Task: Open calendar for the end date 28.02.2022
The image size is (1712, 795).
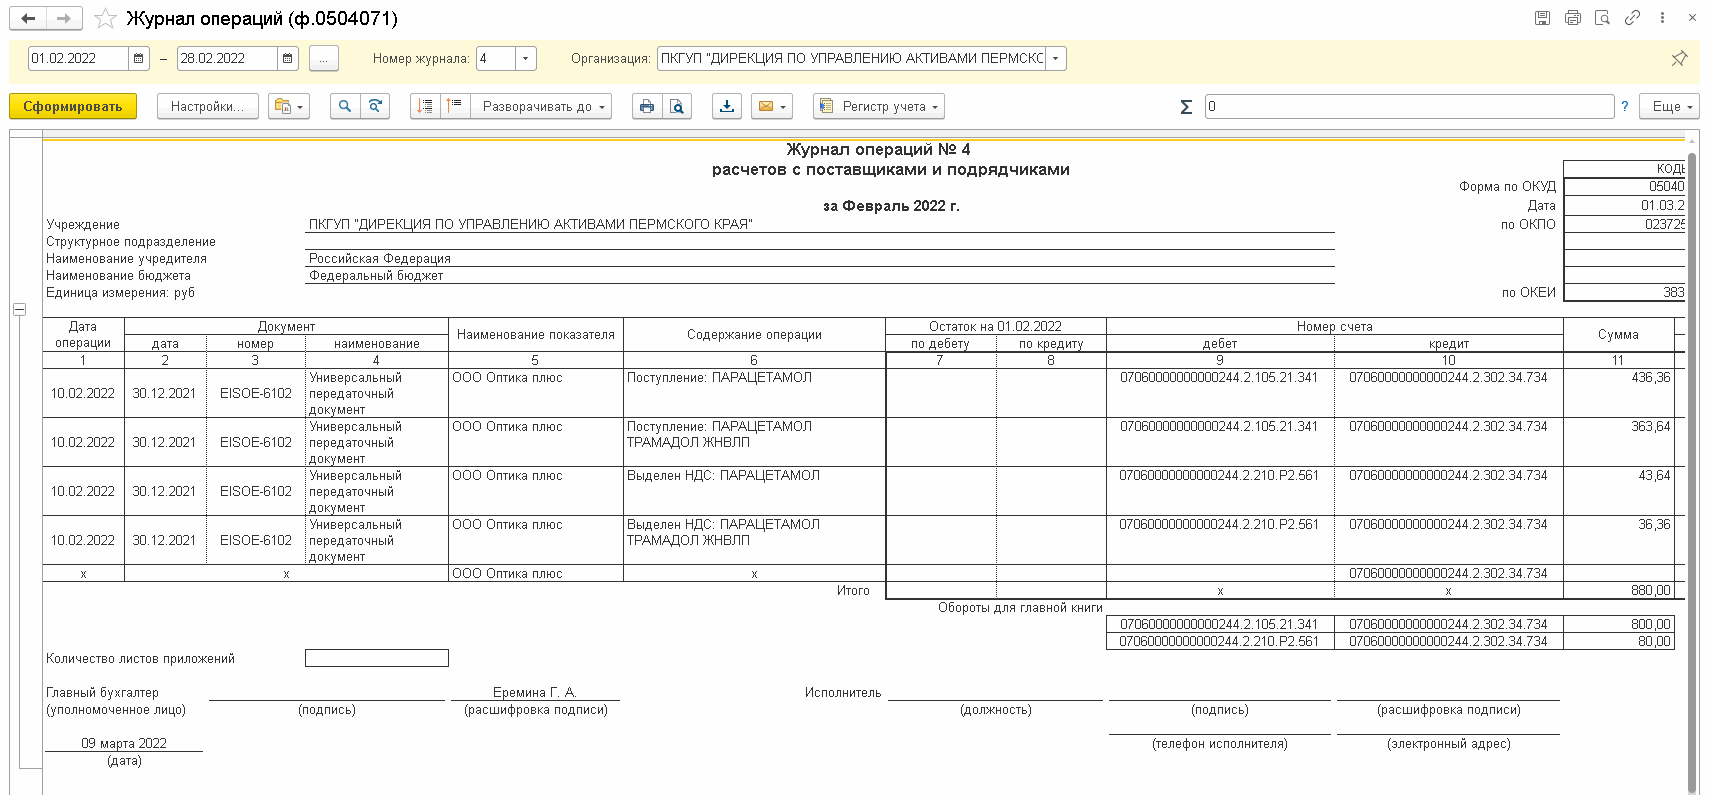Action: (x=288, y=58)
